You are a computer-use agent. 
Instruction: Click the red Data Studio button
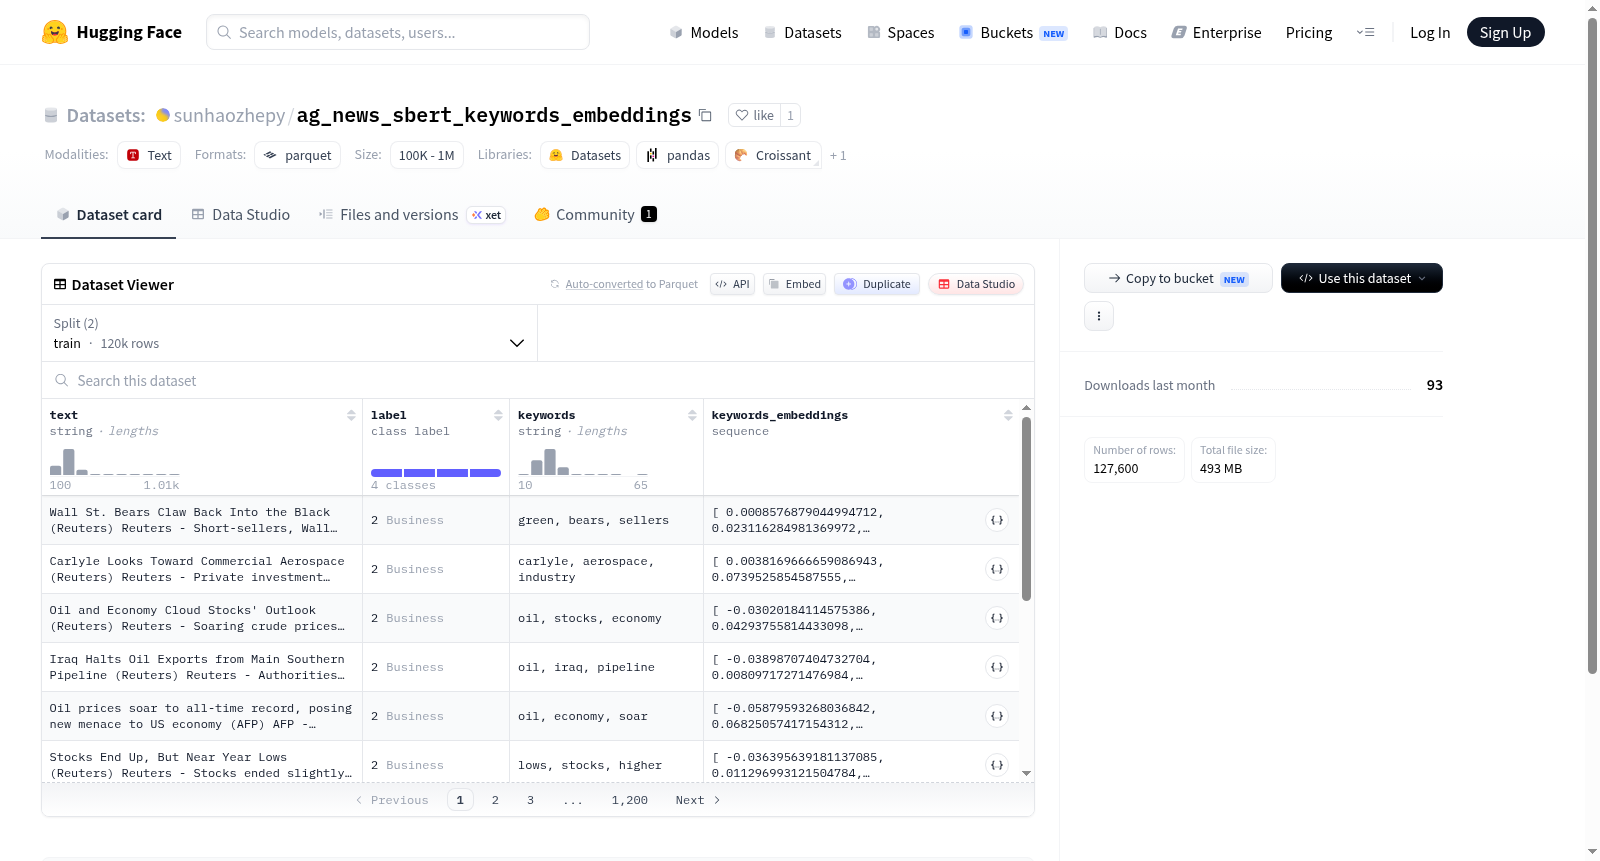976,284
